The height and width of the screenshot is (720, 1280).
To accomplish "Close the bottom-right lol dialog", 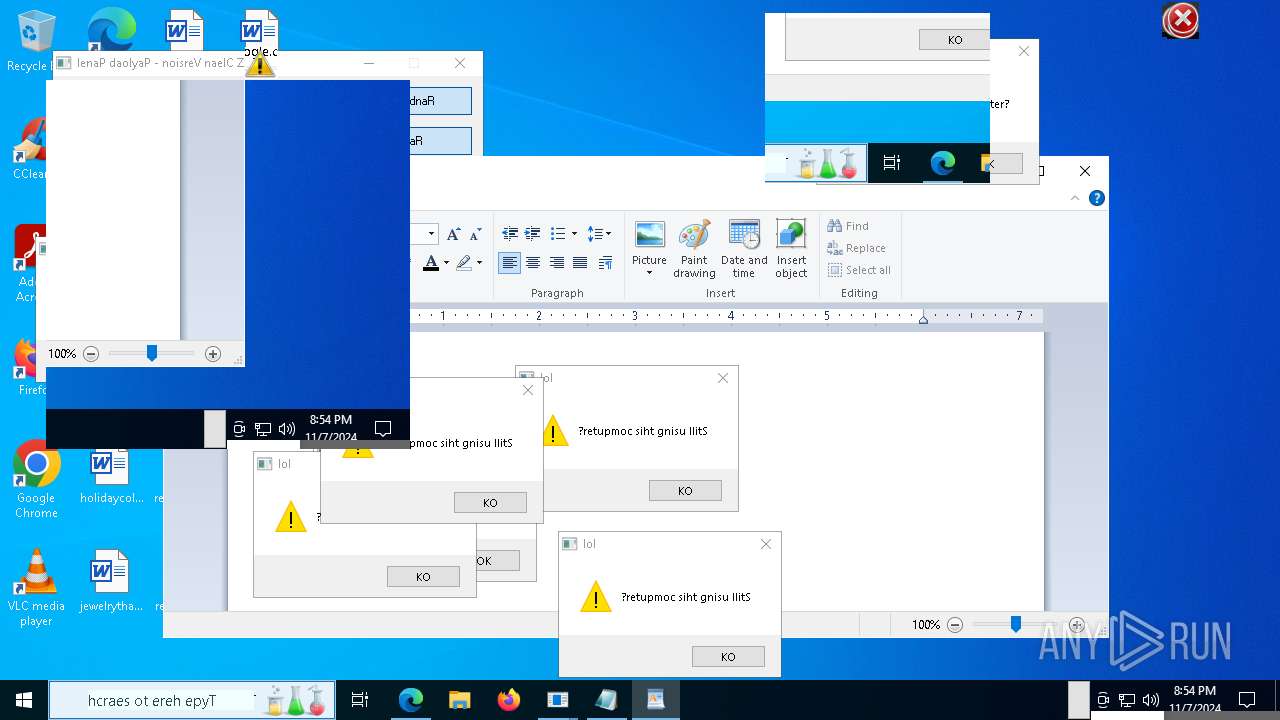I will pyautogui.click(x=766, y=544).
